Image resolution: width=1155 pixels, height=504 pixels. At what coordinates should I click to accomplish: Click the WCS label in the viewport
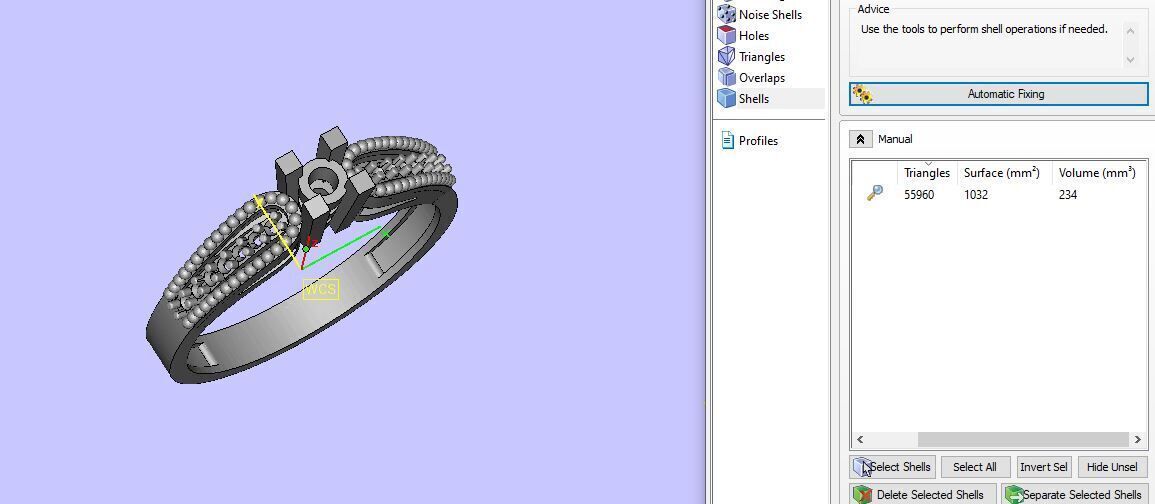point(320,289)
